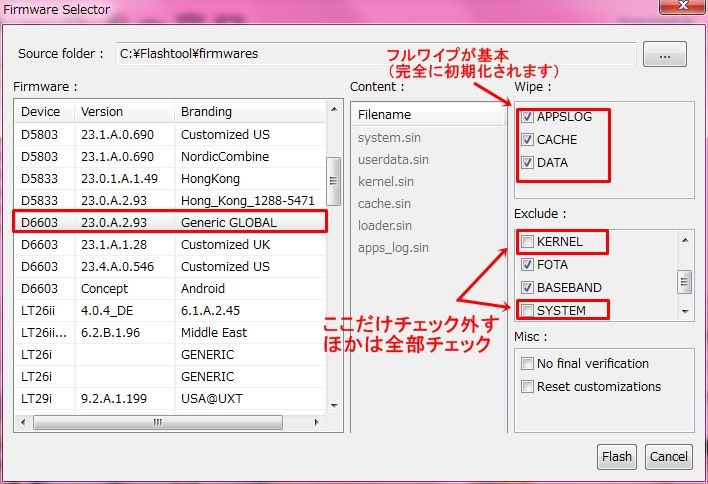Select D5833 Hong_Kong_1288-5471 firmware row
The height and width of the screenshot is (484, 708).
(x=170, y=200)
